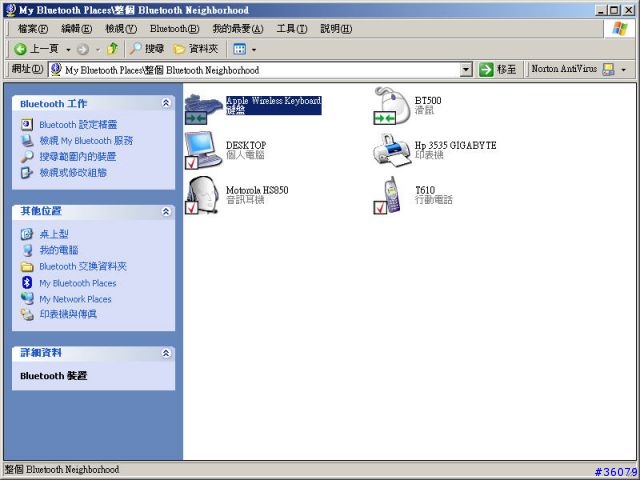
Task: Click the Motorola HS850 label text
Action: [x=257, y=190]
